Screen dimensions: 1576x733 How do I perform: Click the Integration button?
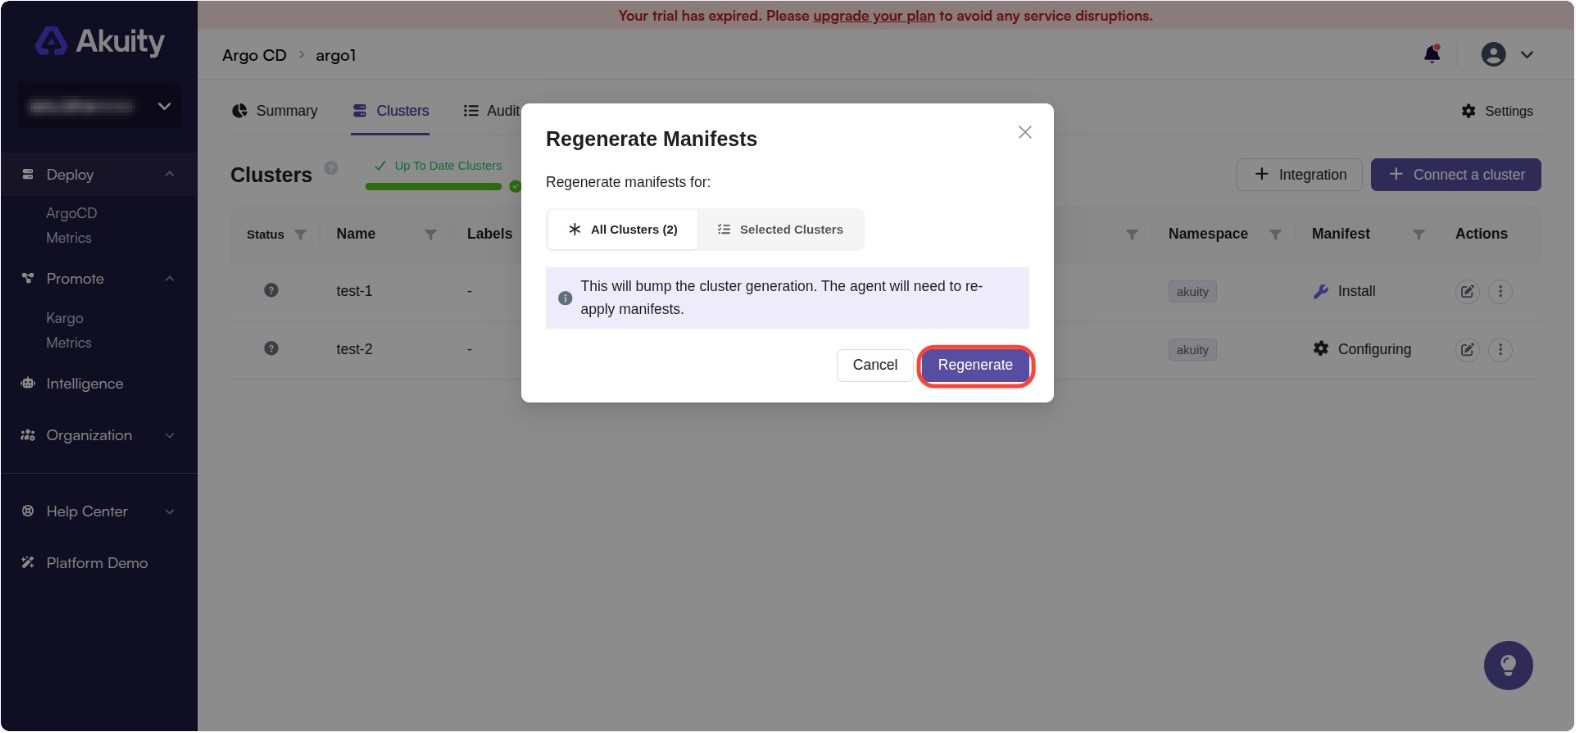tap(1299, 174)
